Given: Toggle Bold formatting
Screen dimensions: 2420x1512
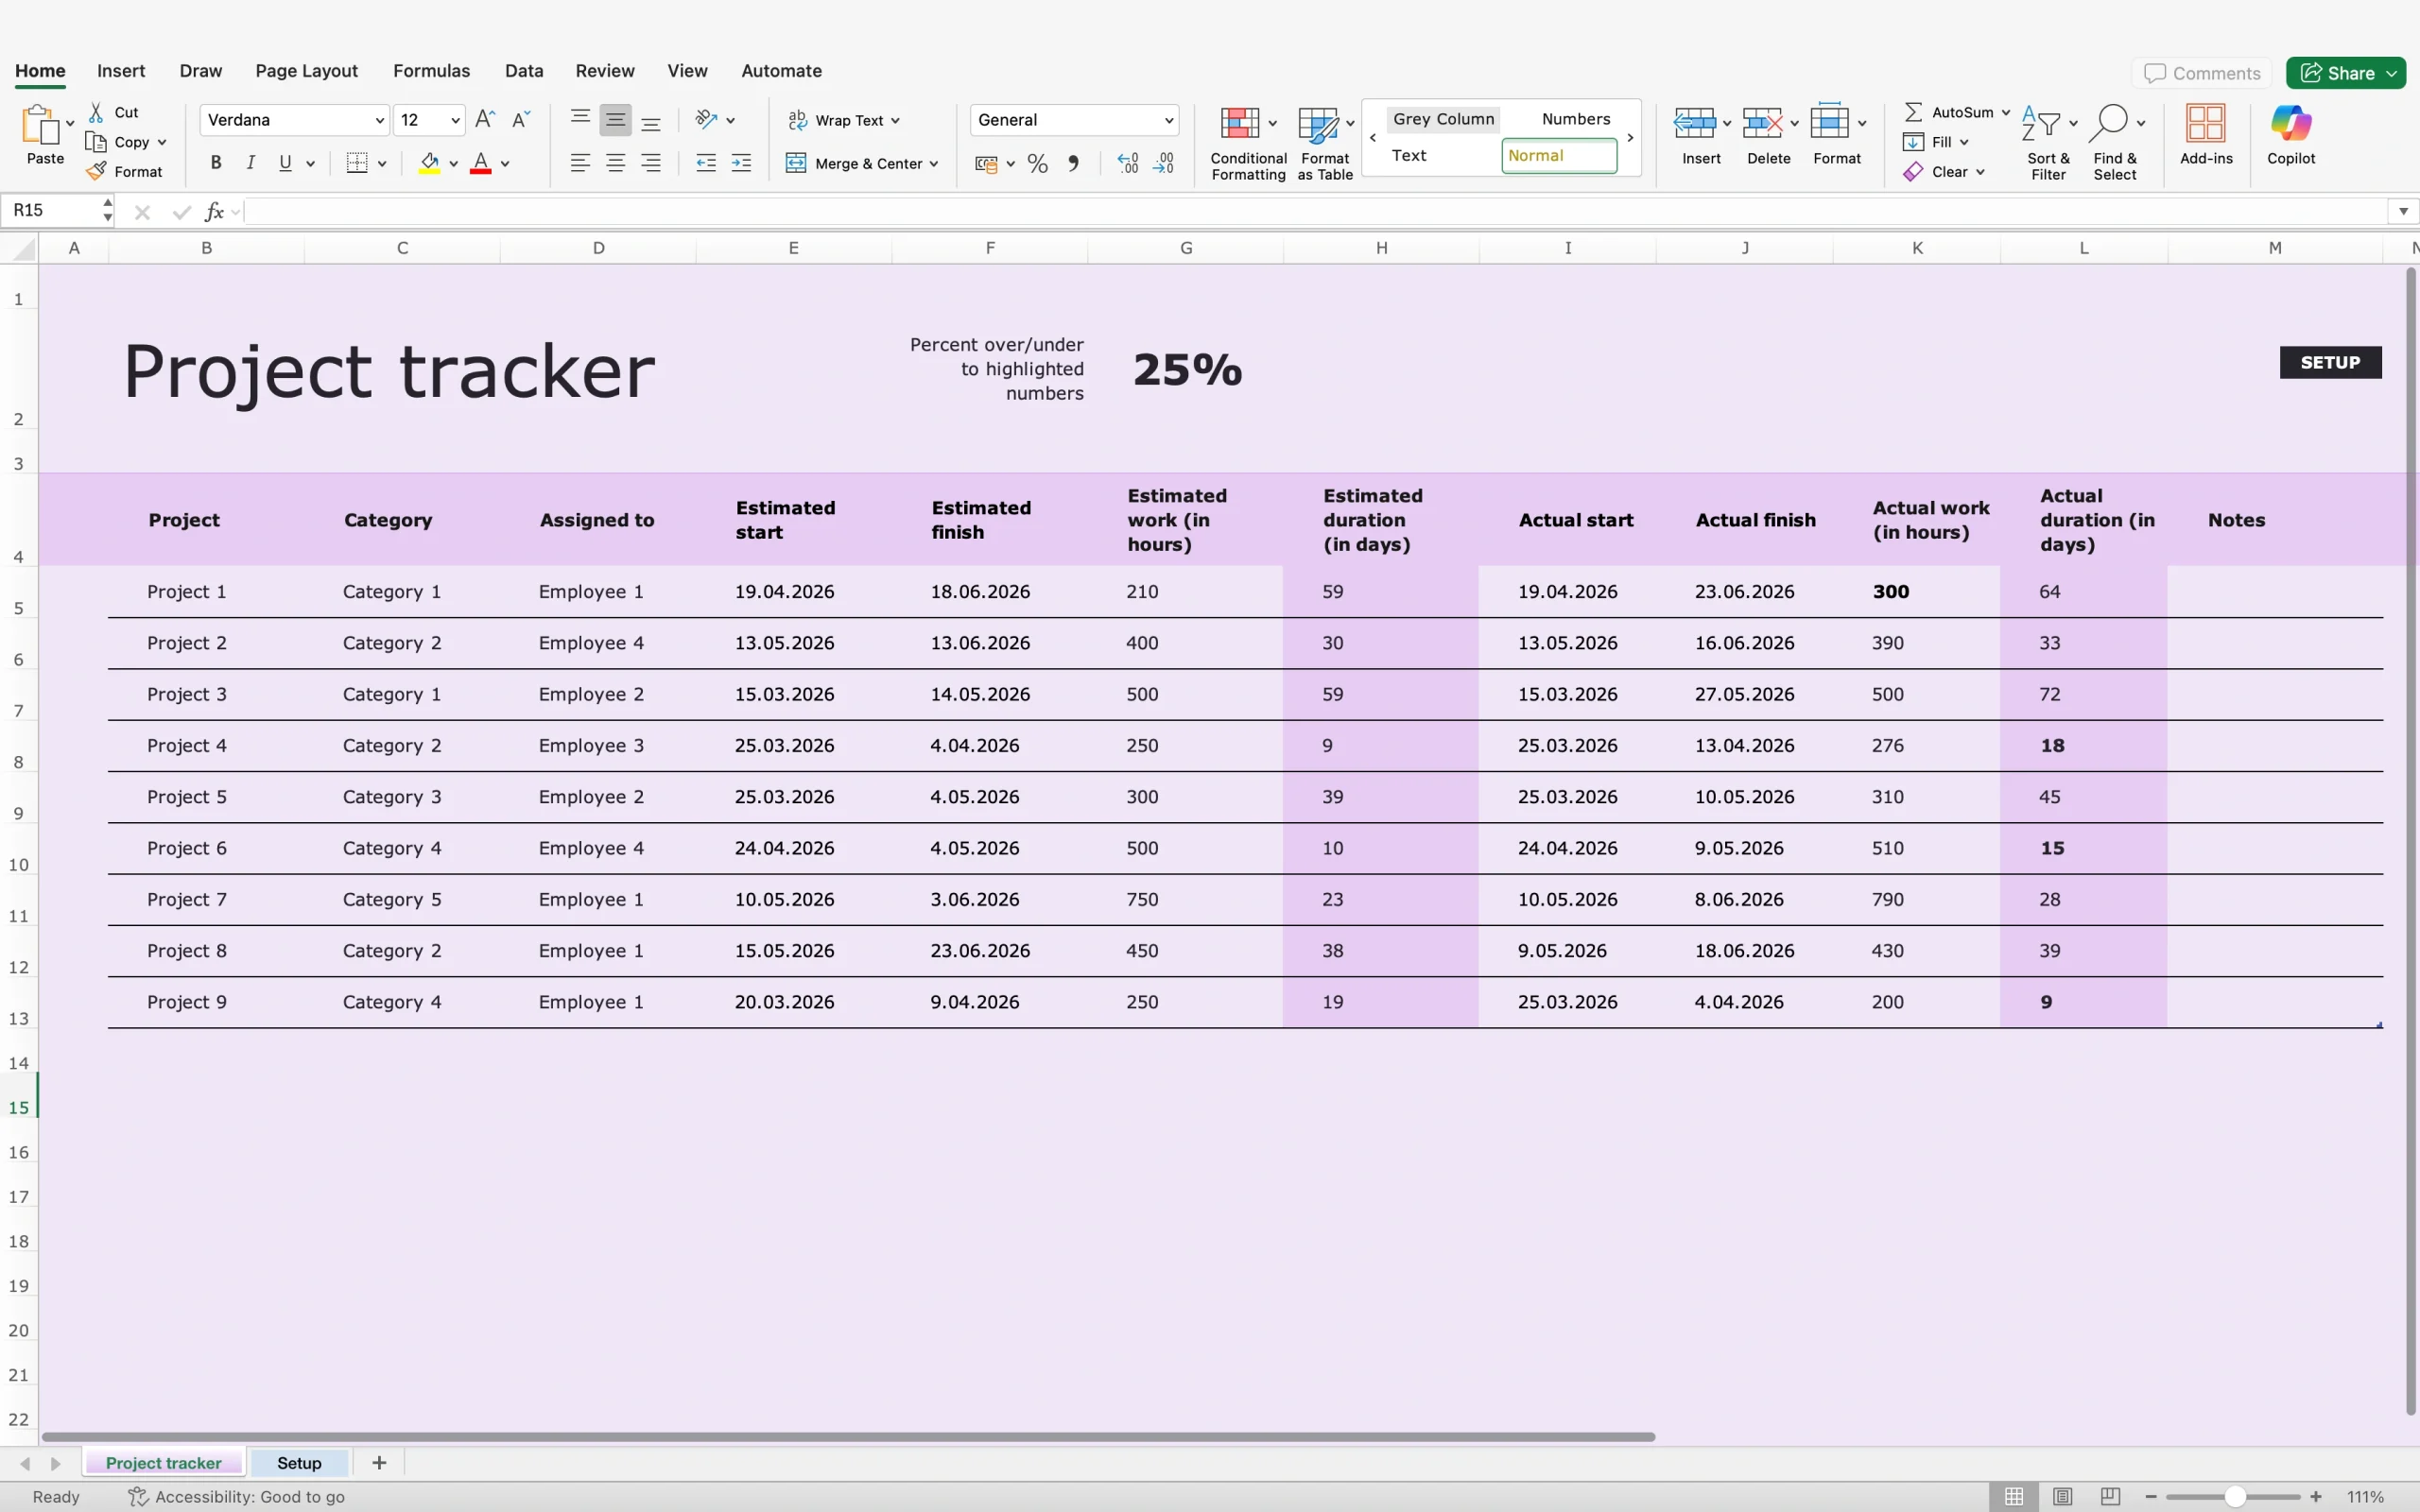Looking at the screenshot, I should click(x=216, y=163).
